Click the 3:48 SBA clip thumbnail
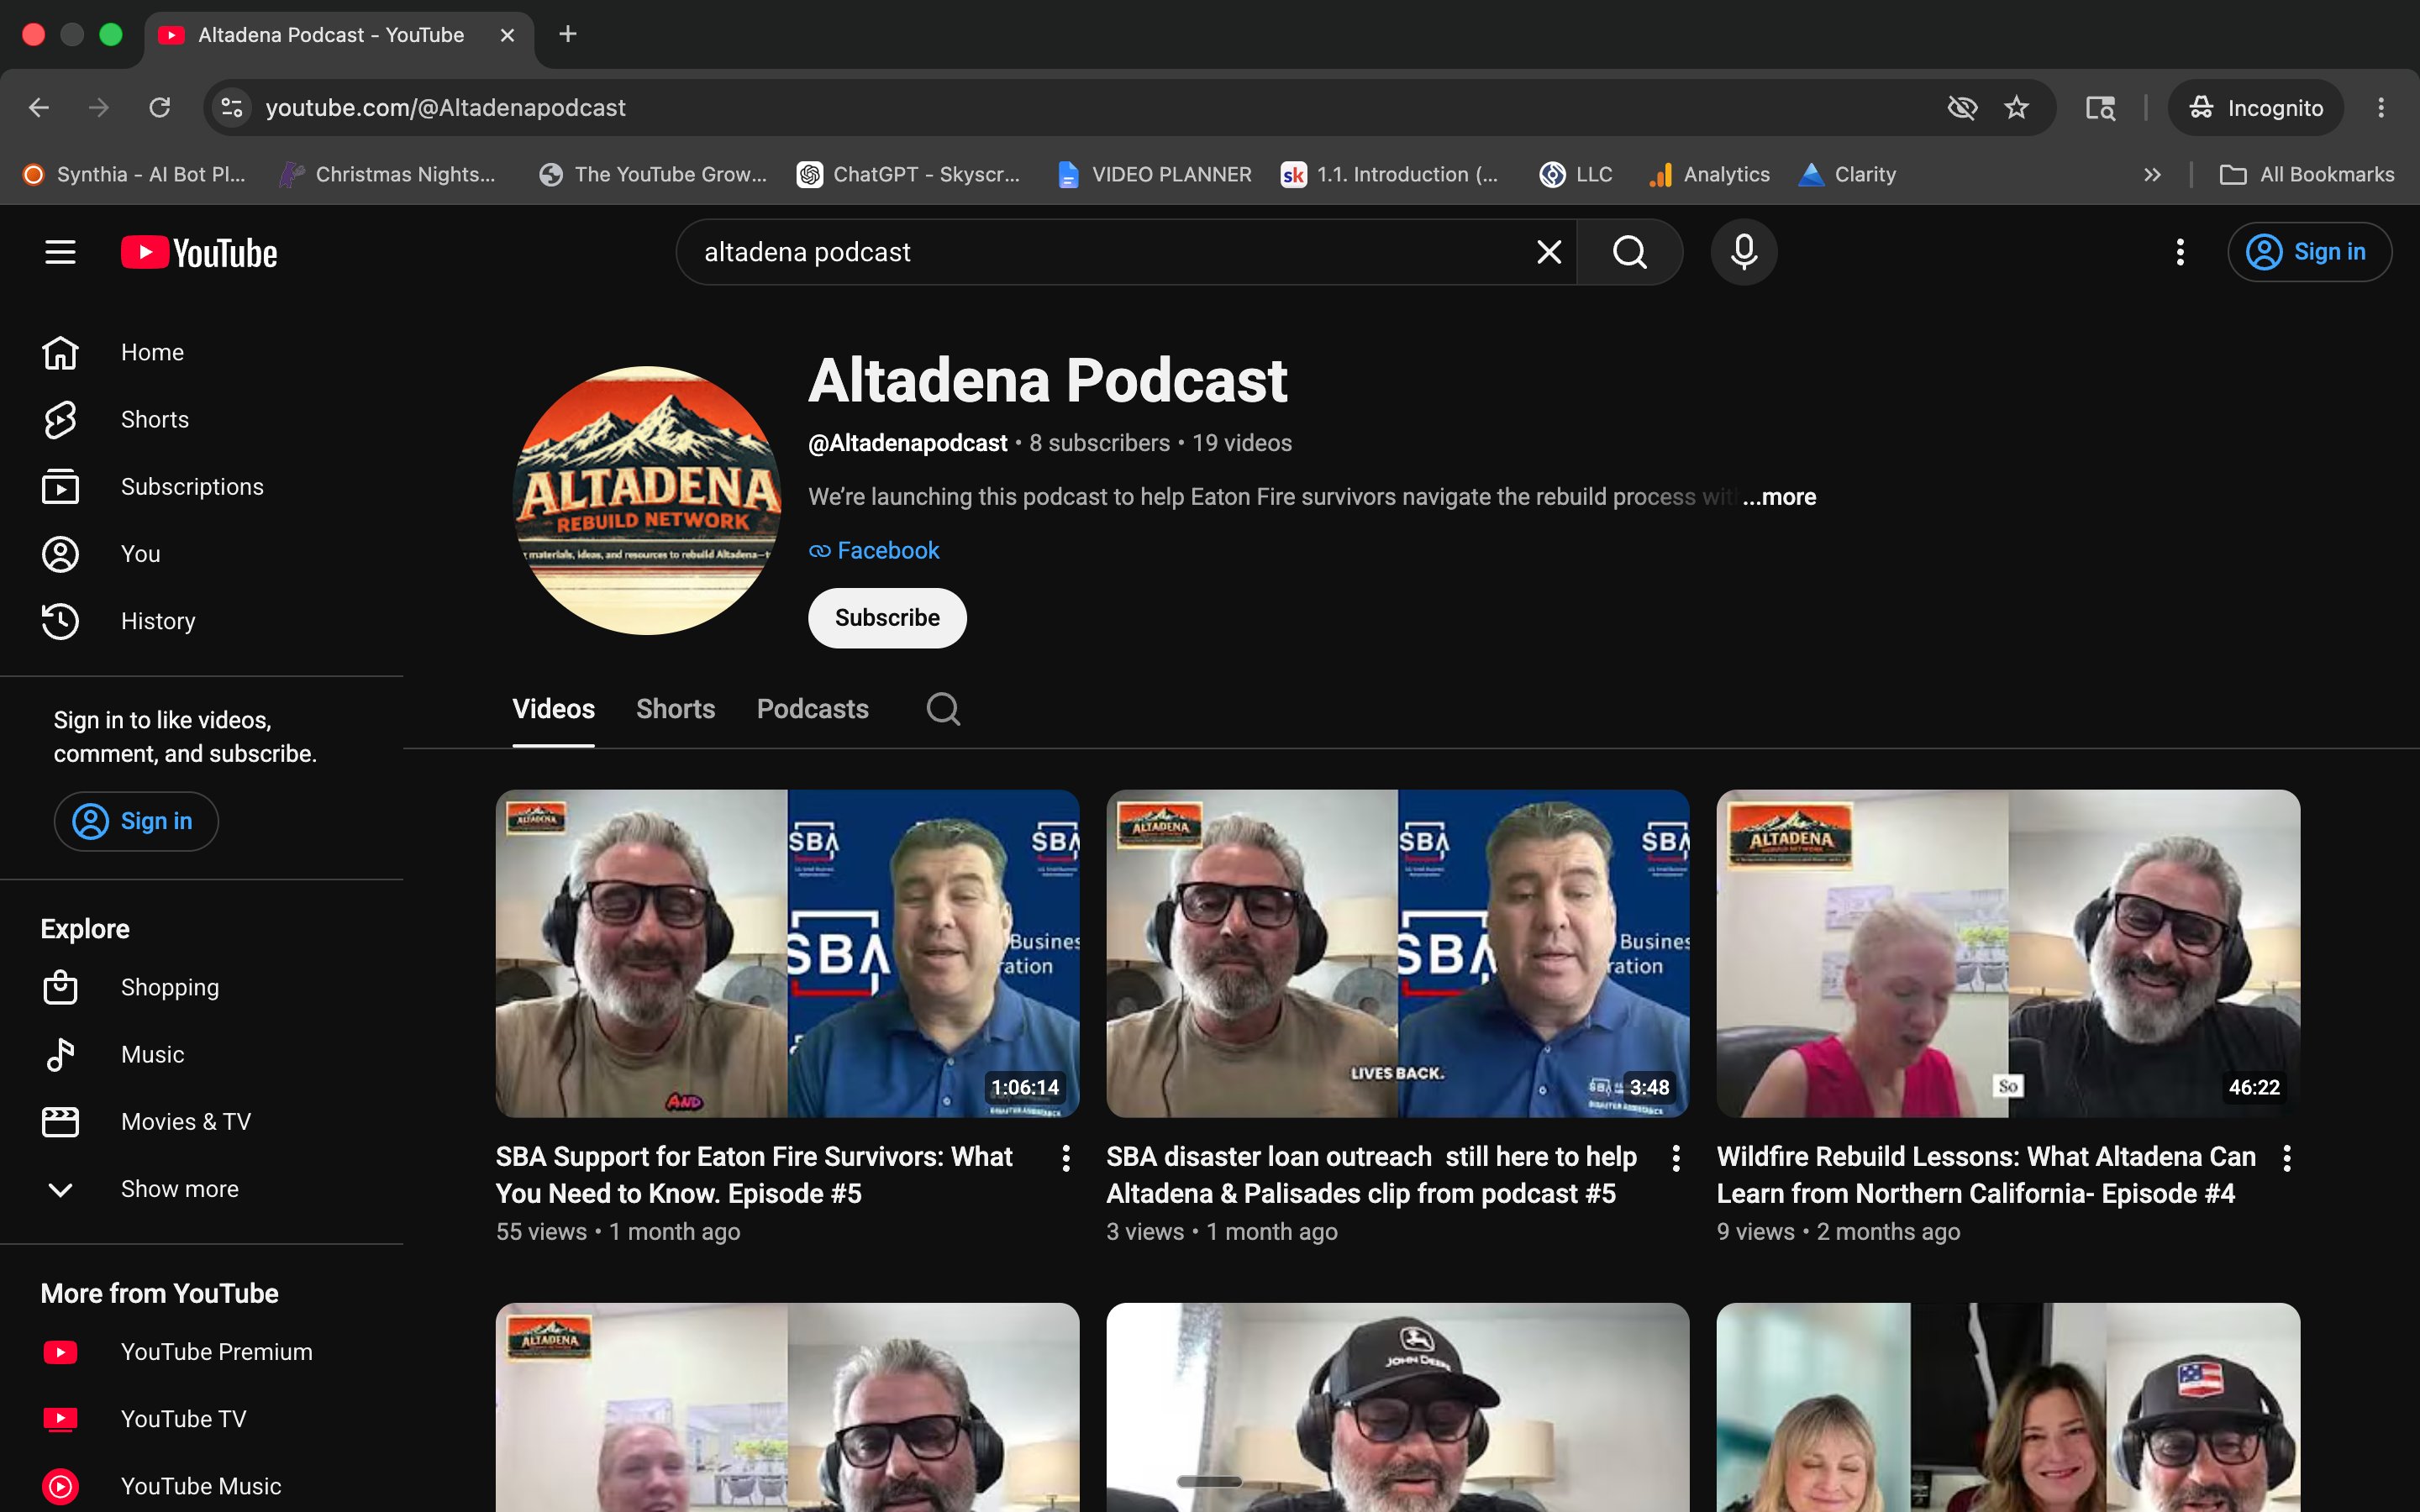2420x1512 pixels. (x=1397, y=953)
